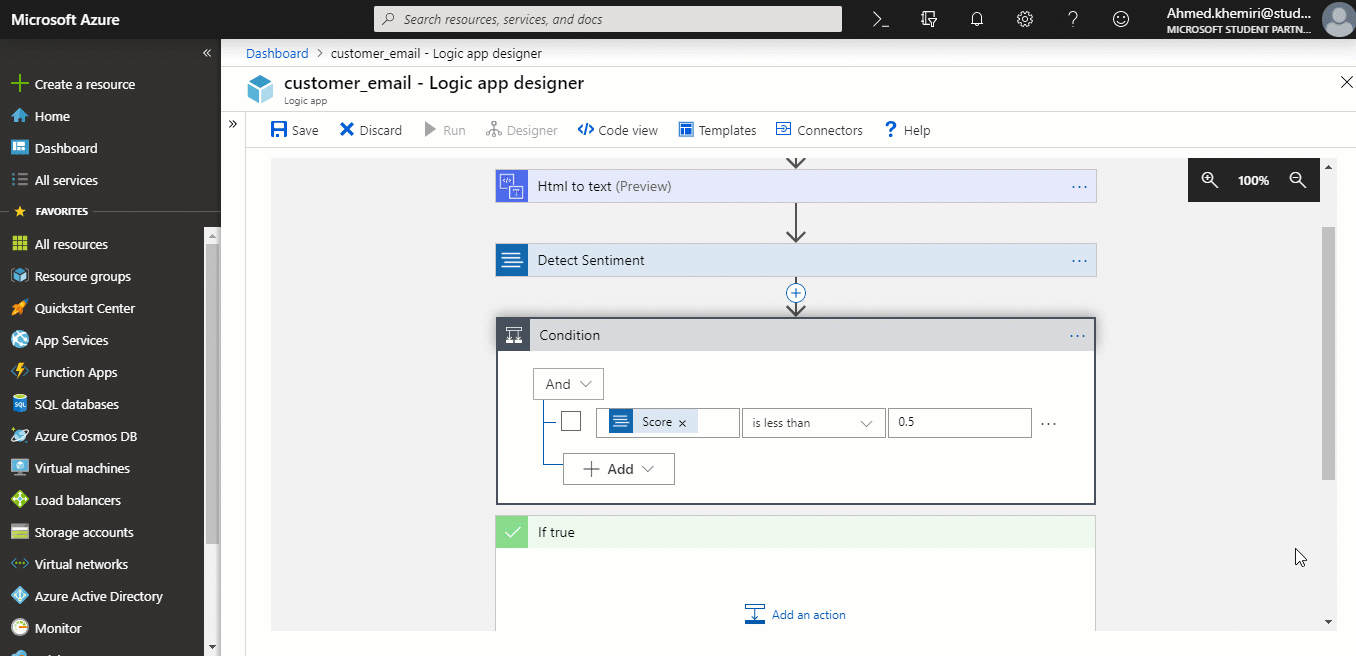Open Directory and subscription filter icon
The image size is (1356, 656).
929,19
